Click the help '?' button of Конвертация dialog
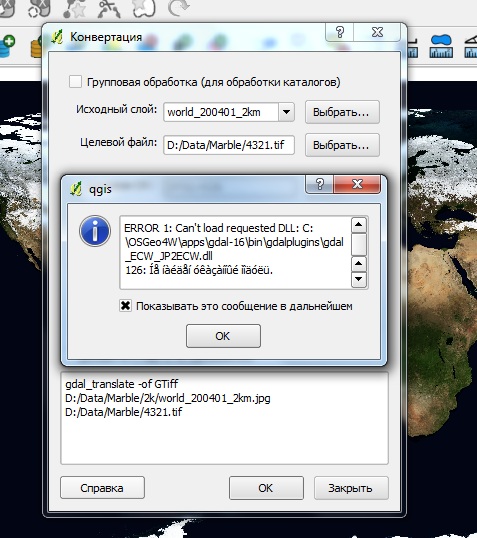477x538 pixels. [339, 32]
